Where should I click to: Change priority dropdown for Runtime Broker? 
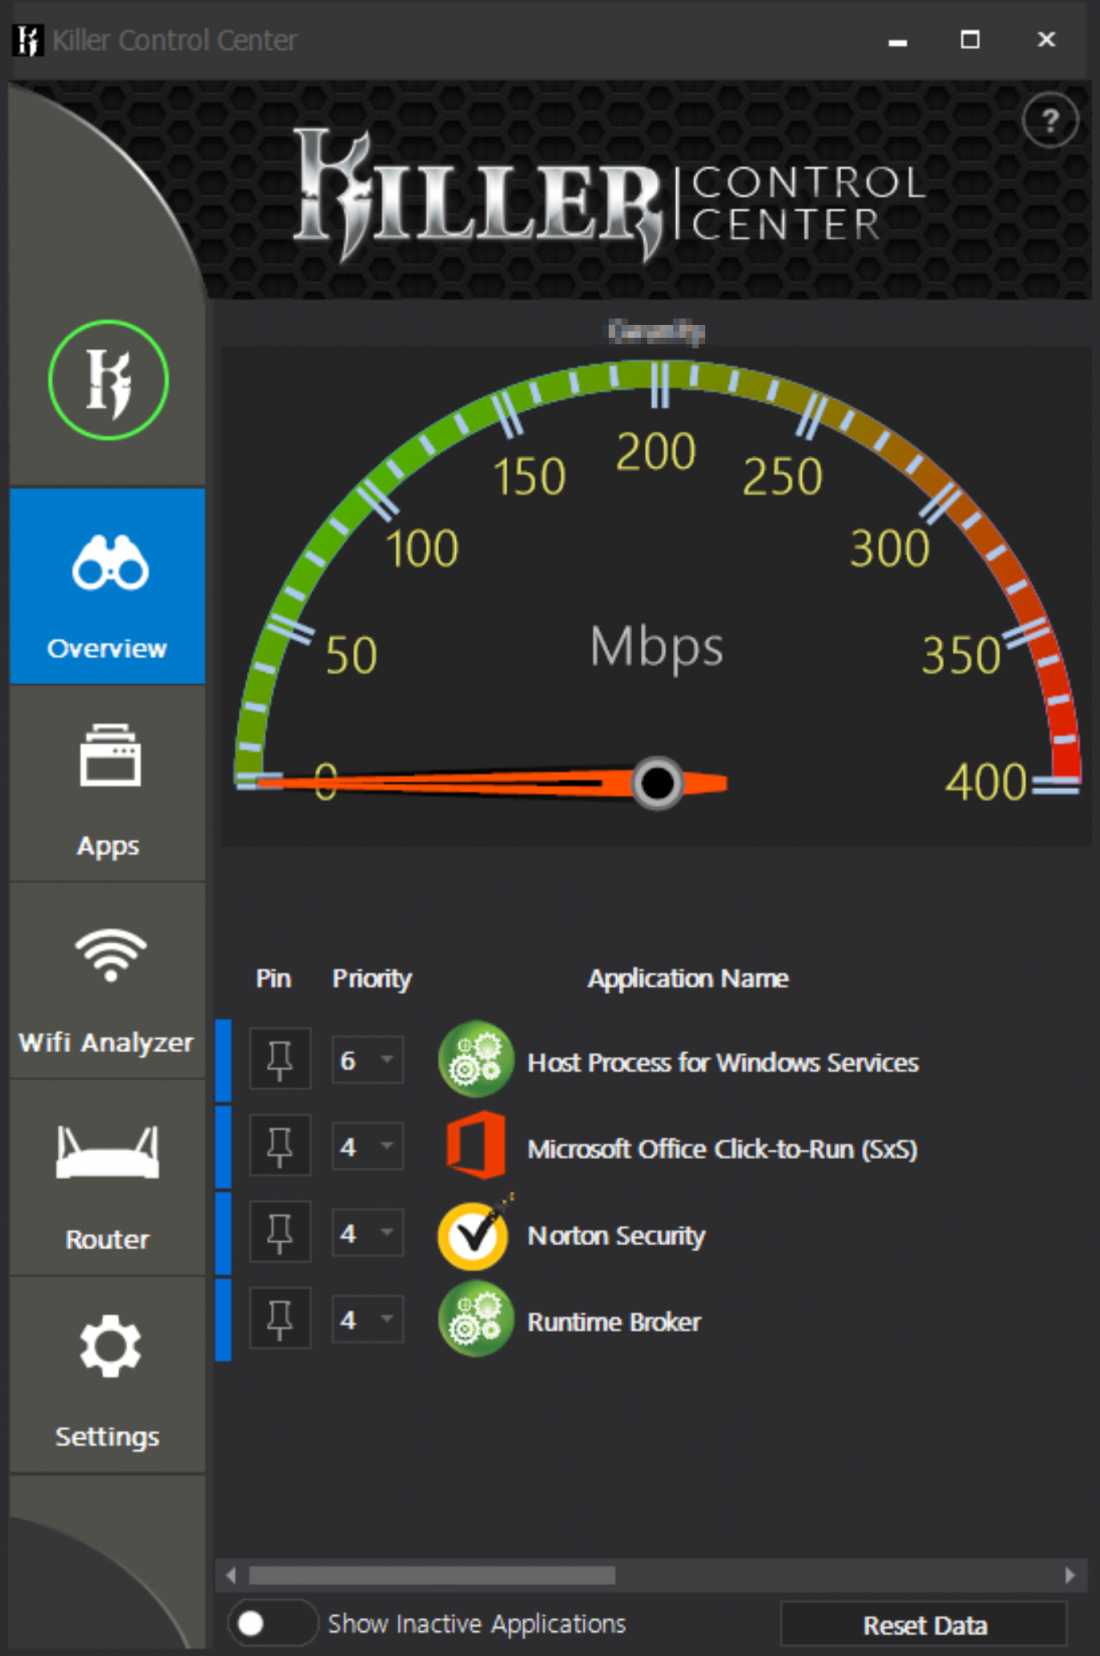[x=368, y=1320]
